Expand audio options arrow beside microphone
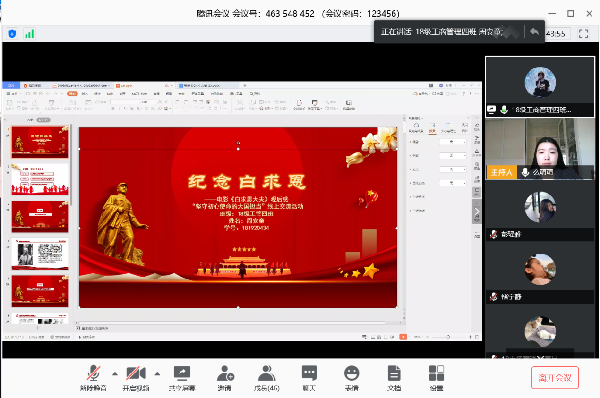Screen dimensions: 600x398 pos(115,374)
